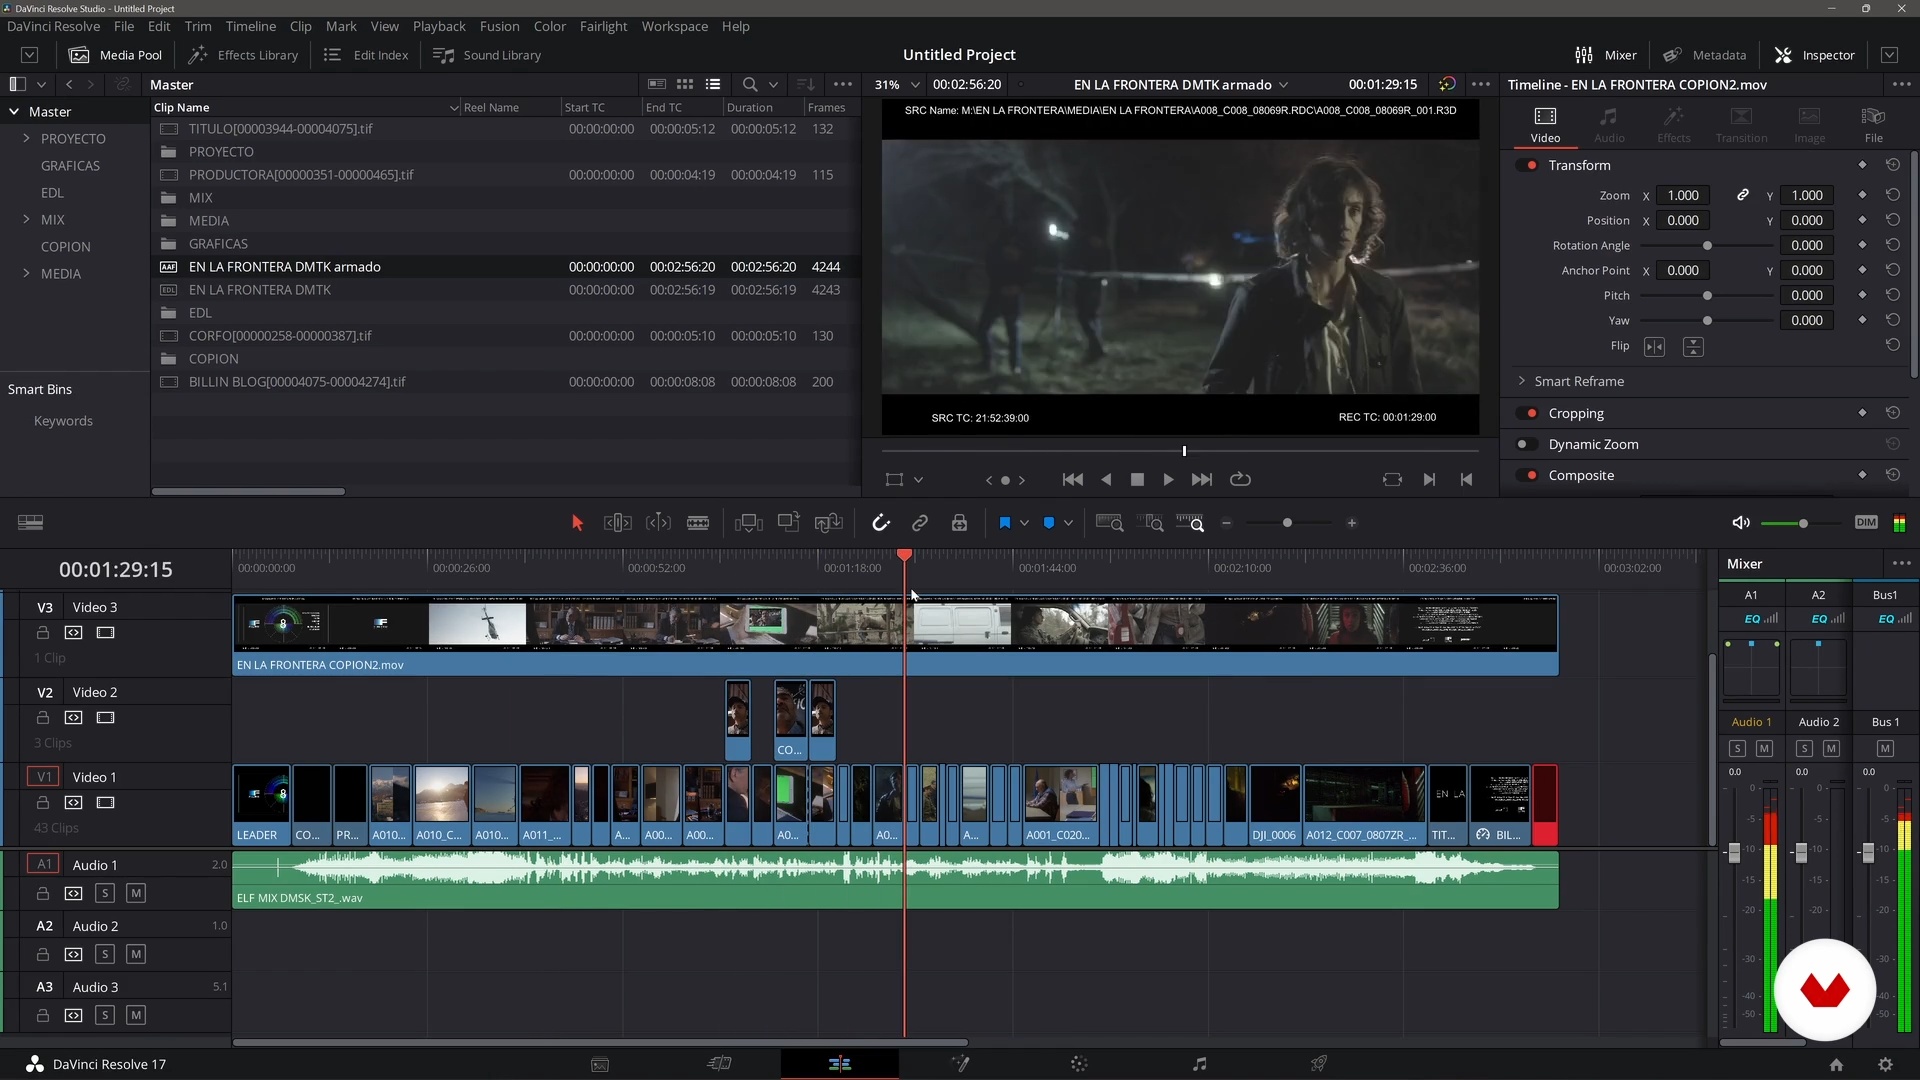Open the marker color dropdown arrow
Screen dimensions: 1920x1080
point(1068,522)
